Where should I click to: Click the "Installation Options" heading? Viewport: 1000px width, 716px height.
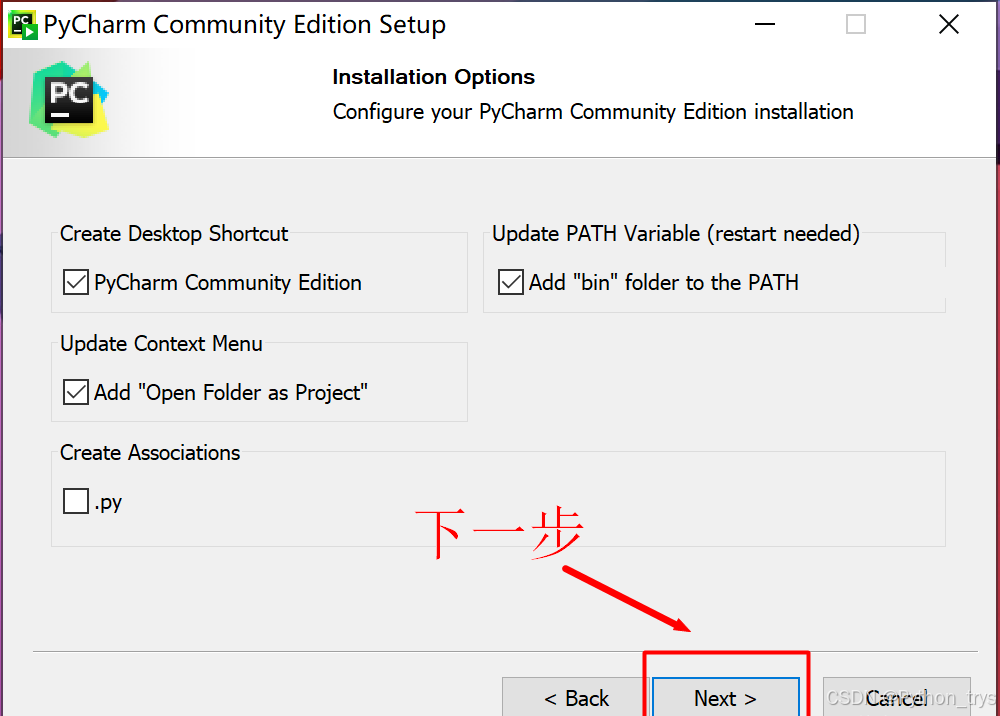(434, 77)
